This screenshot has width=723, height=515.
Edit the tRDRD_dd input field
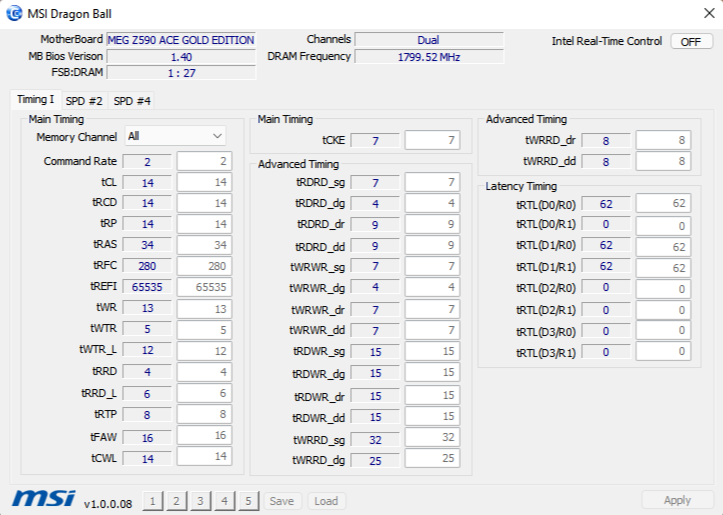click(x=433, y=245)
